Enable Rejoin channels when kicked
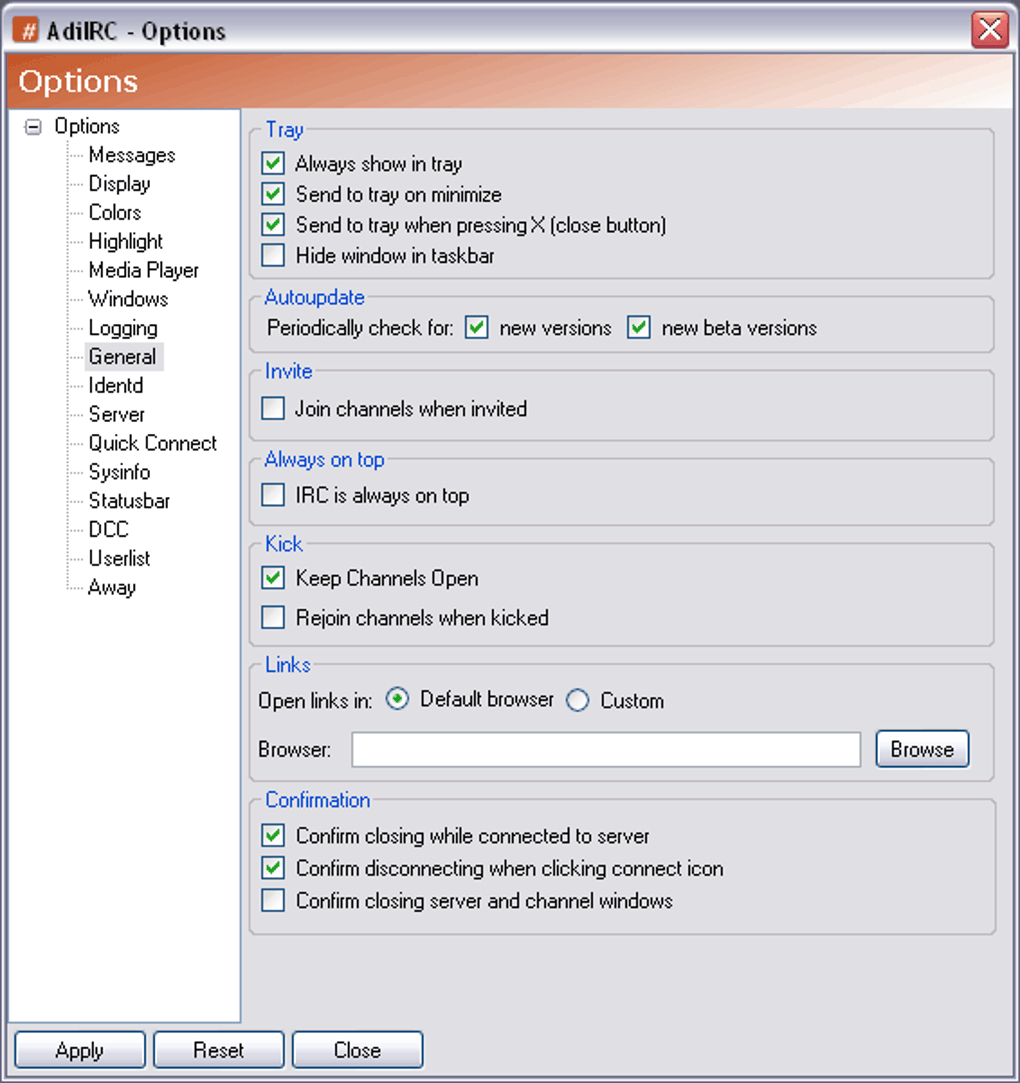Image resolution: width=1020 pixels, height=1083 pixels. [x=273, y=617]
